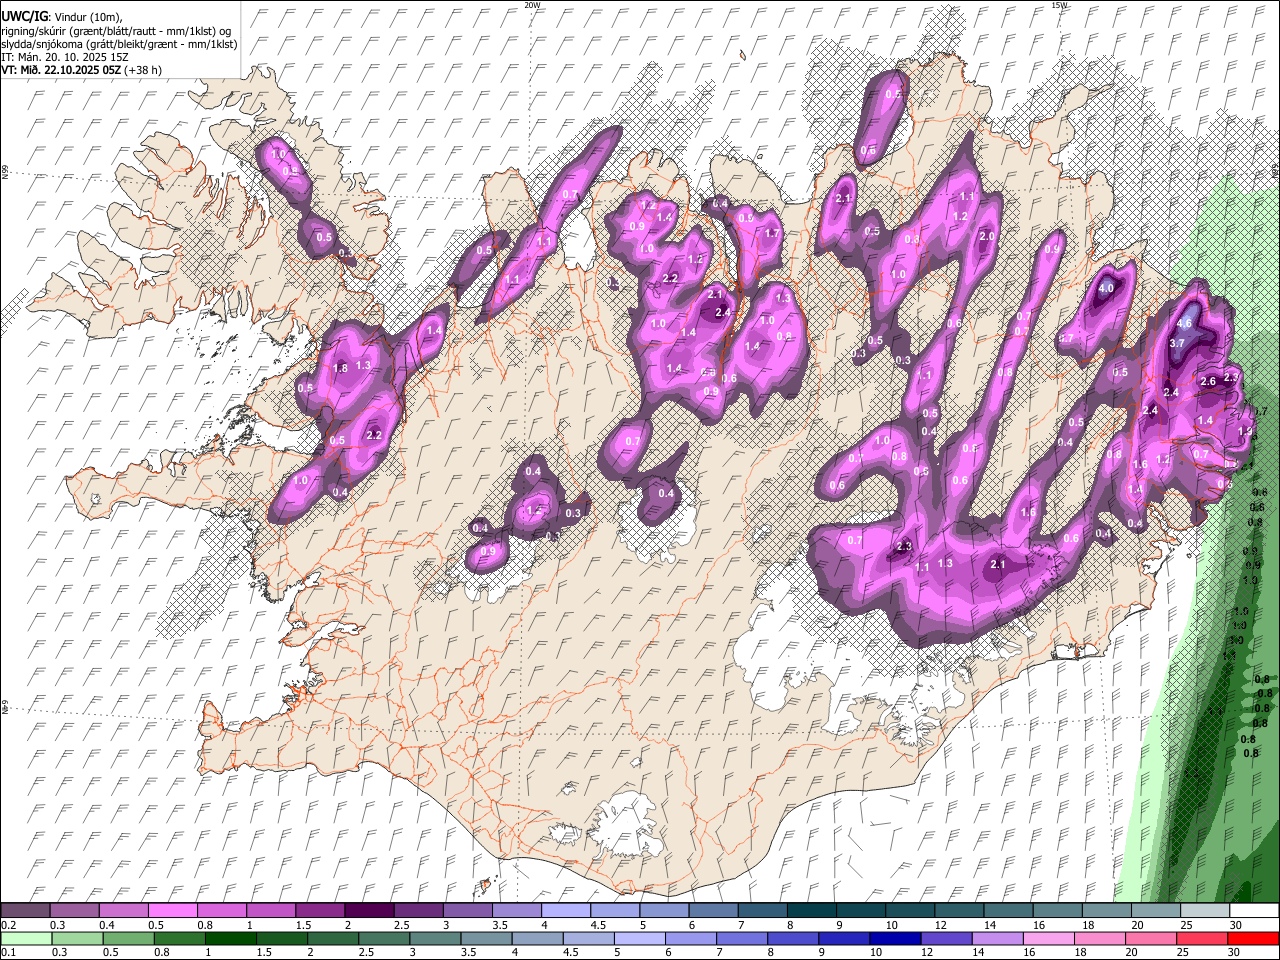Screen dimensions: 1280x960
Task: Pick the 25–30 red-pink swatch, bottom legend row
Action: coord(1204,938)
